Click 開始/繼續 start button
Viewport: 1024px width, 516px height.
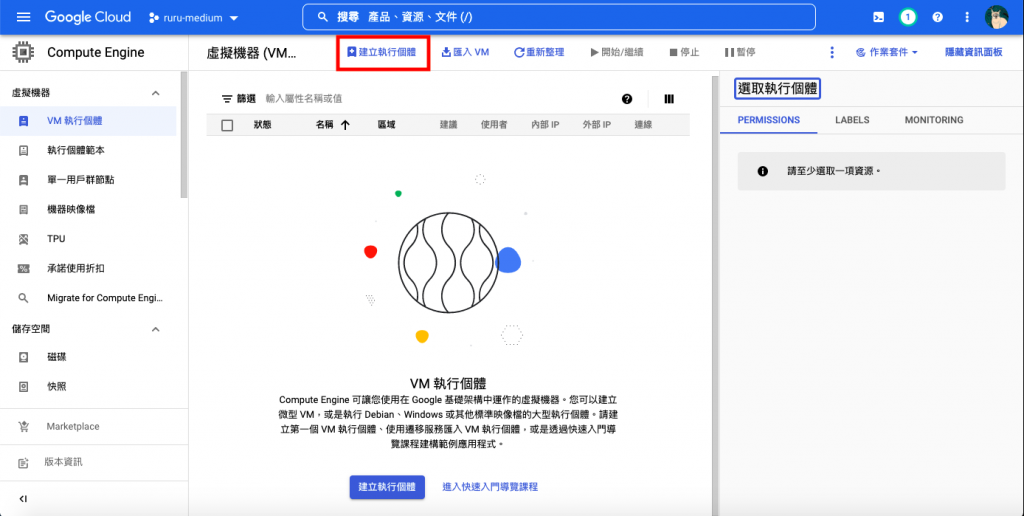[616, 52]
